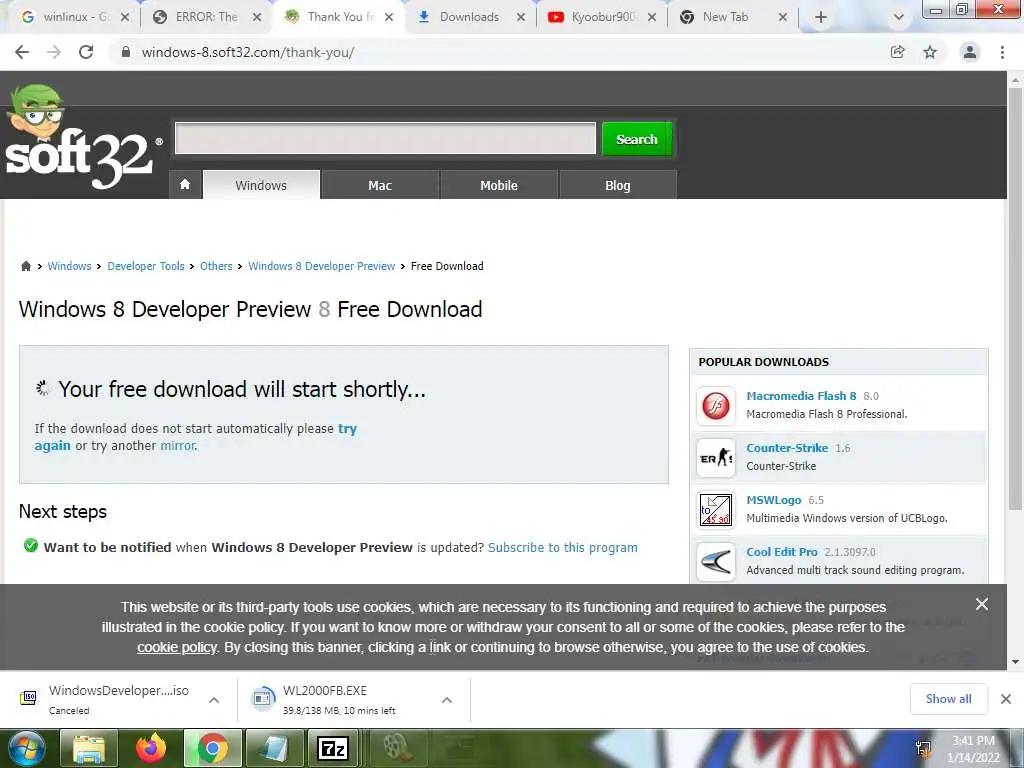Click Show all downloads button
This screenshot has height=768, width=1024.
(948, 699)
